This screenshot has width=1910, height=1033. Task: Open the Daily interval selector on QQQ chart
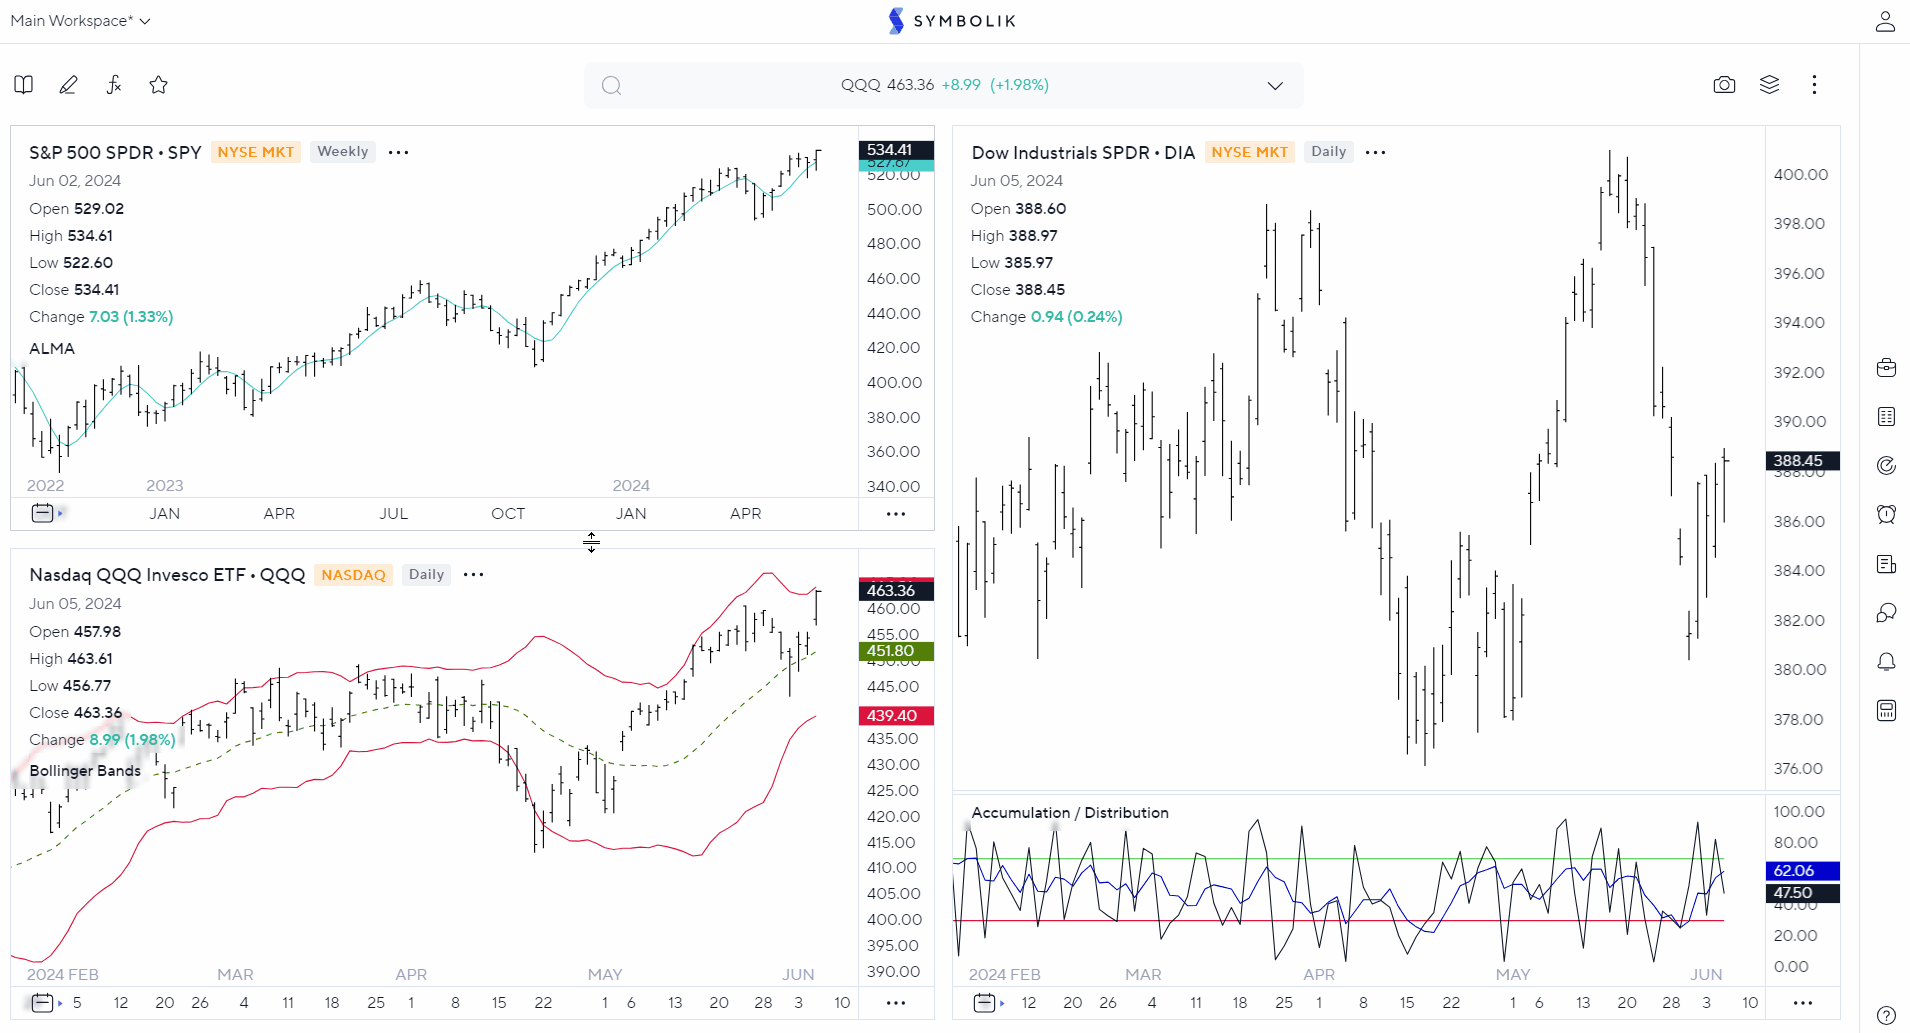(426, 575)
